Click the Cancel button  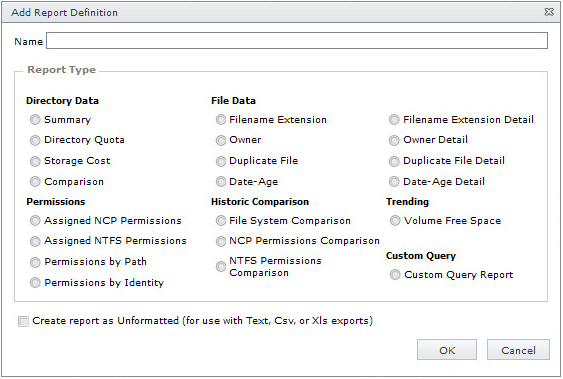[518, 350]
